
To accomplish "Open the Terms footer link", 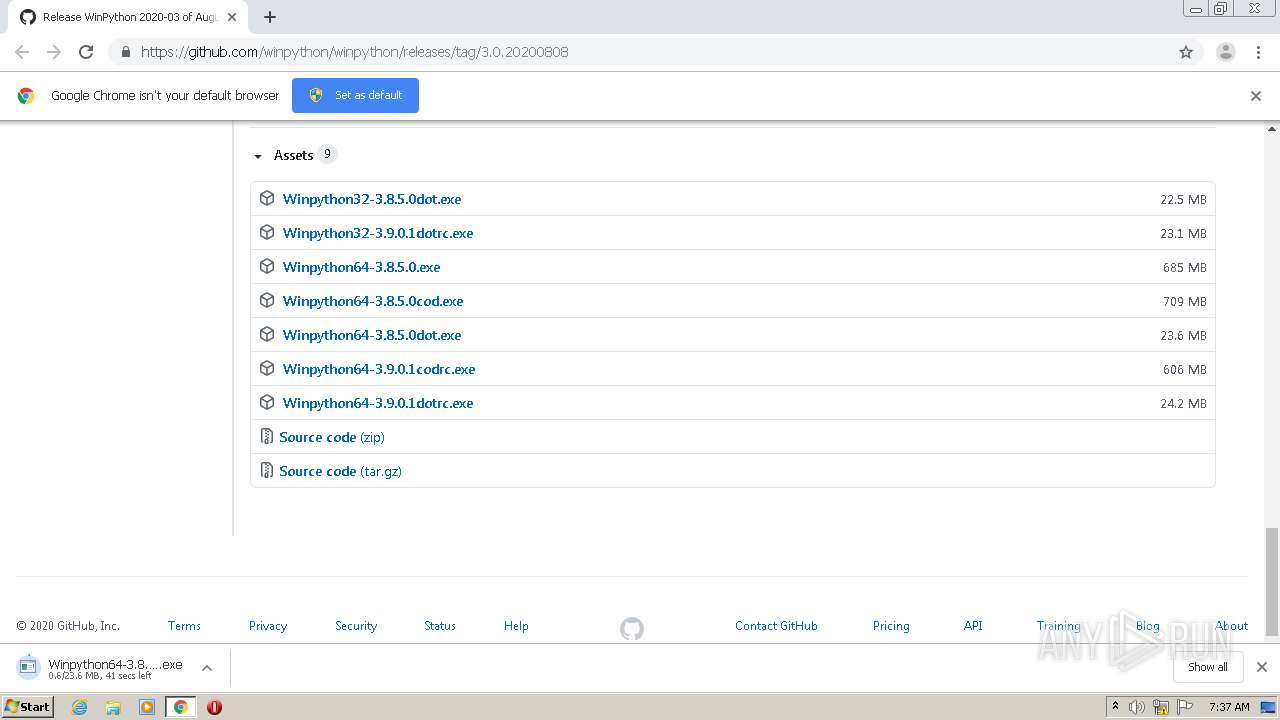I will point(184,626).
